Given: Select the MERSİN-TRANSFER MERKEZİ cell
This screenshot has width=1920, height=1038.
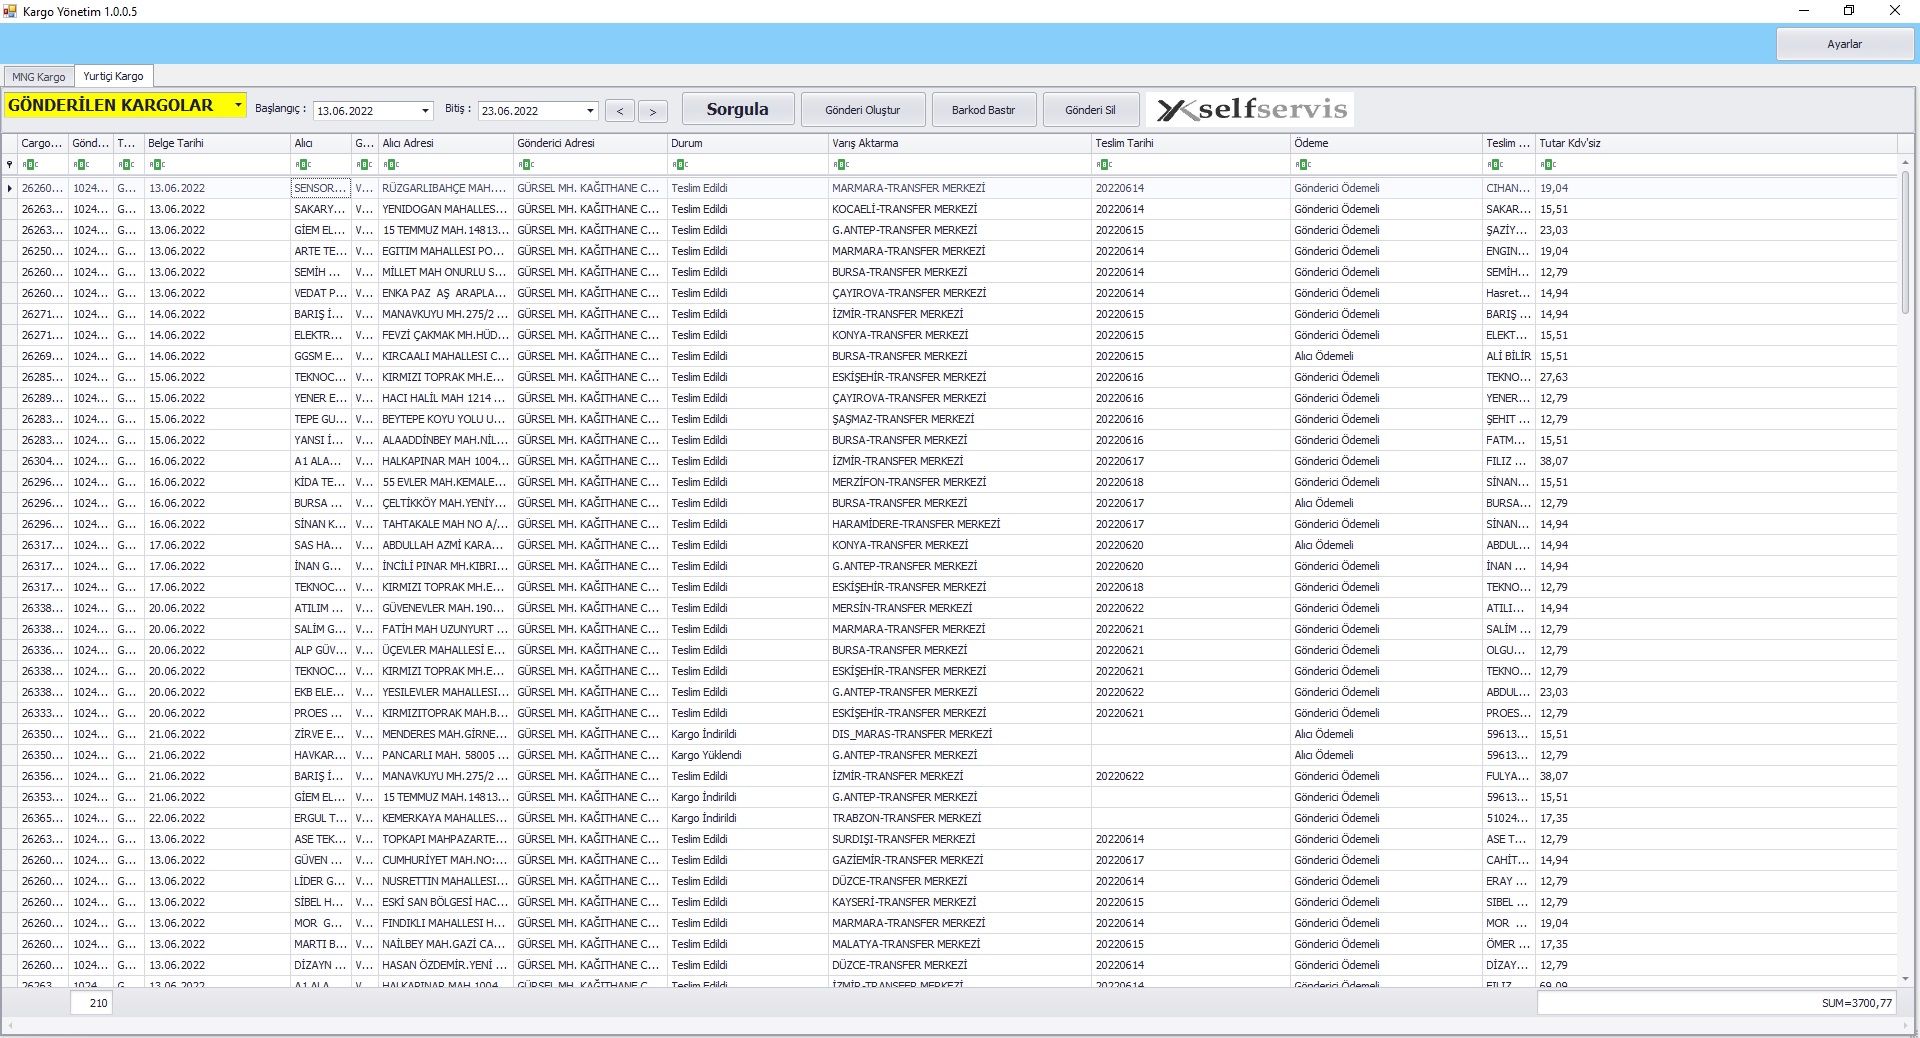Looking at the screenshot, I should 960,608.
